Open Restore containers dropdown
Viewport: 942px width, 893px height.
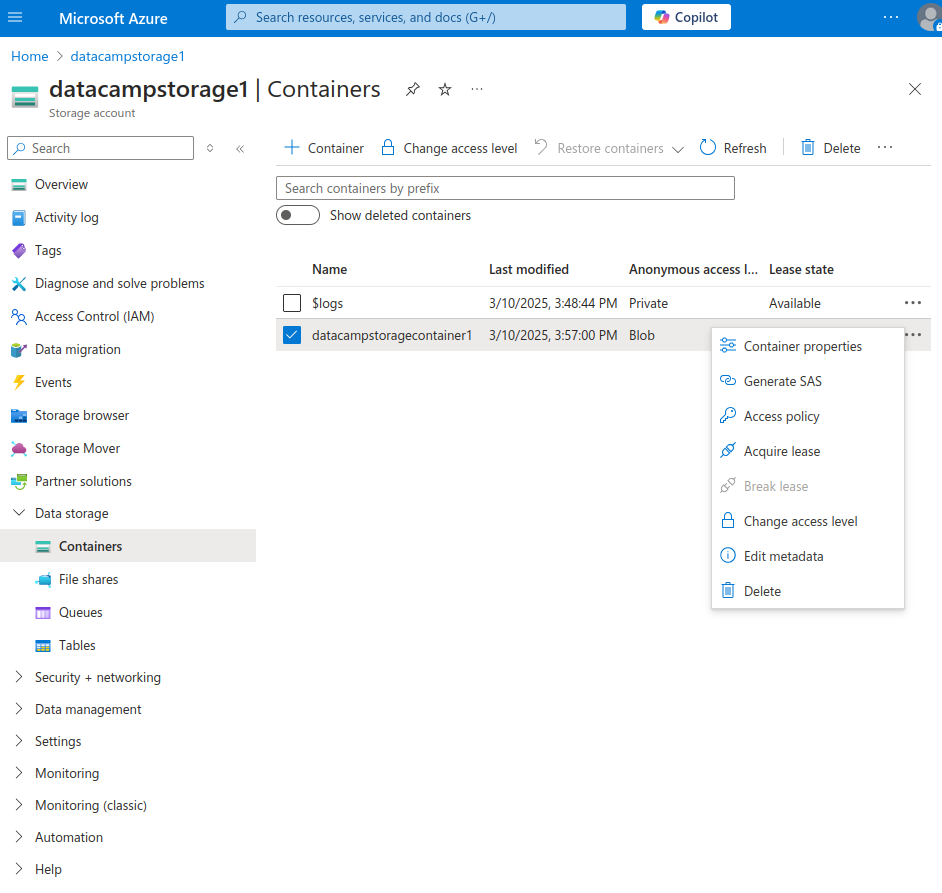609,148
